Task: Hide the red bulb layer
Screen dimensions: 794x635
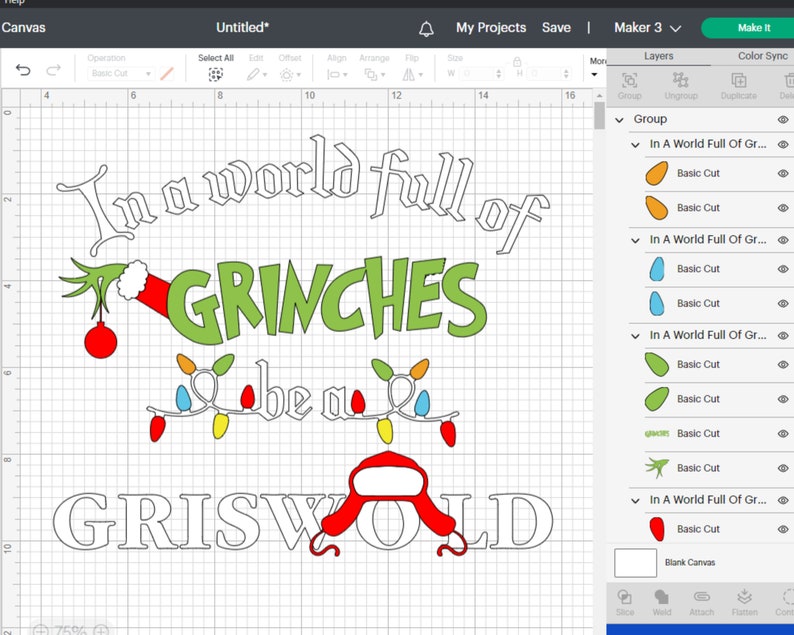Action: (x=783, y=529)
